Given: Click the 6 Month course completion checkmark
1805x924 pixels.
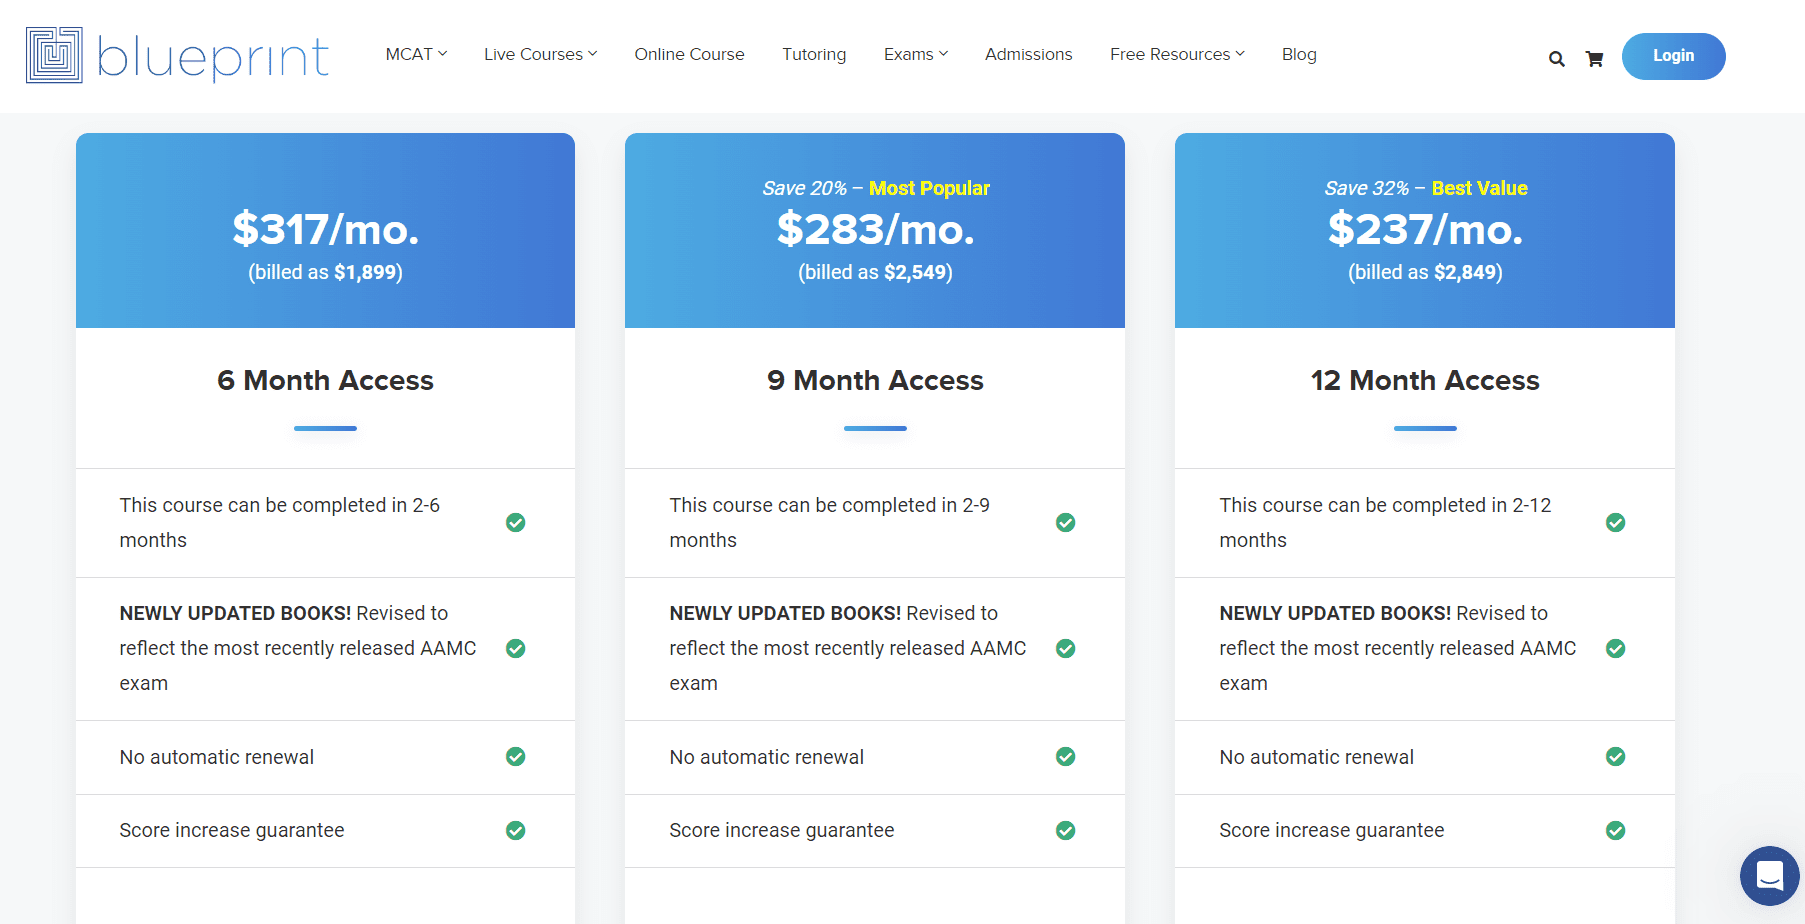Looking at the screenshot, I should click(515, 522).
